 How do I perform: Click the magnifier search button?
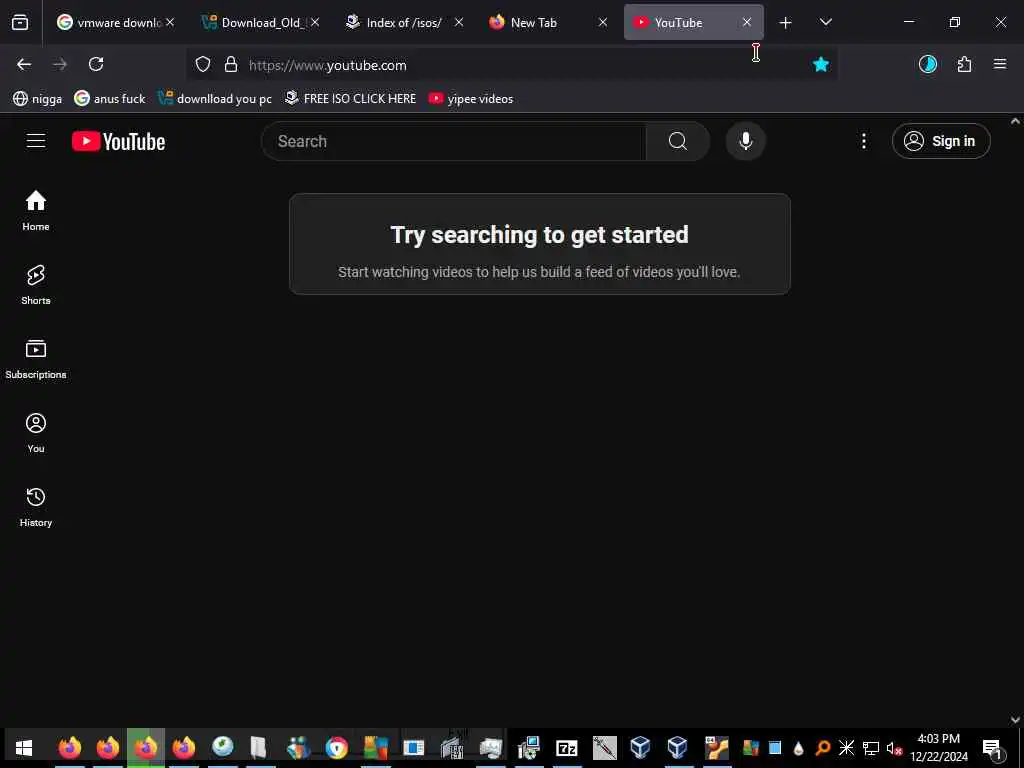coord(677,141)
